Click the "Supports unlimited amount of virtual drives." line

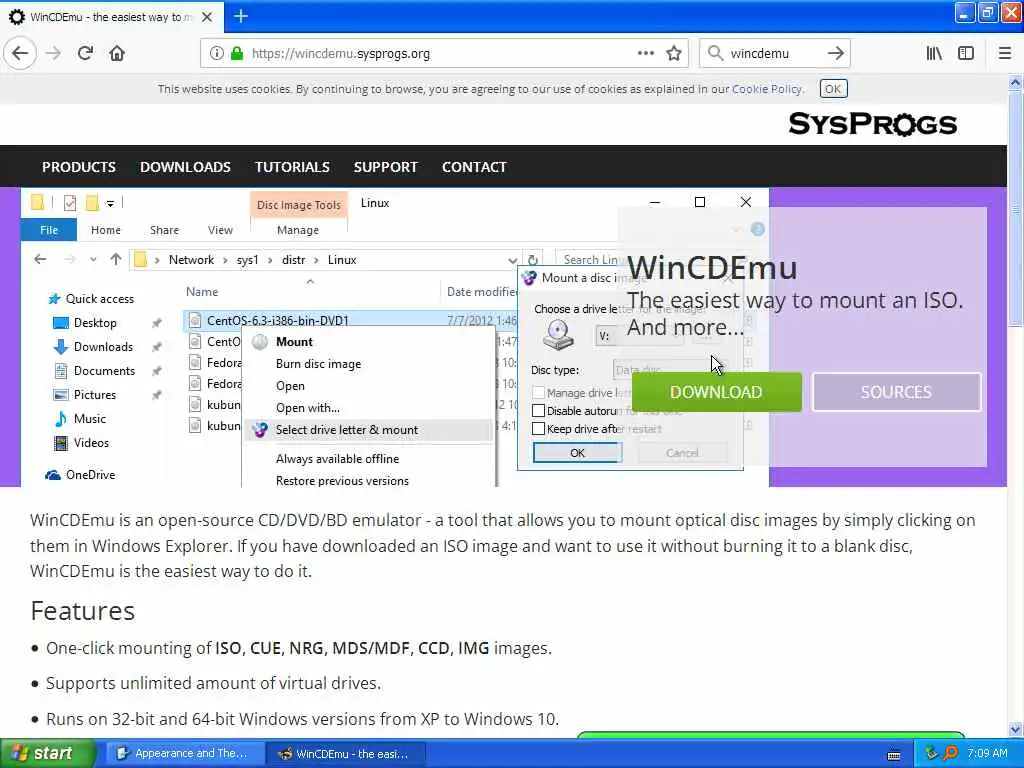tap(213, 683)
